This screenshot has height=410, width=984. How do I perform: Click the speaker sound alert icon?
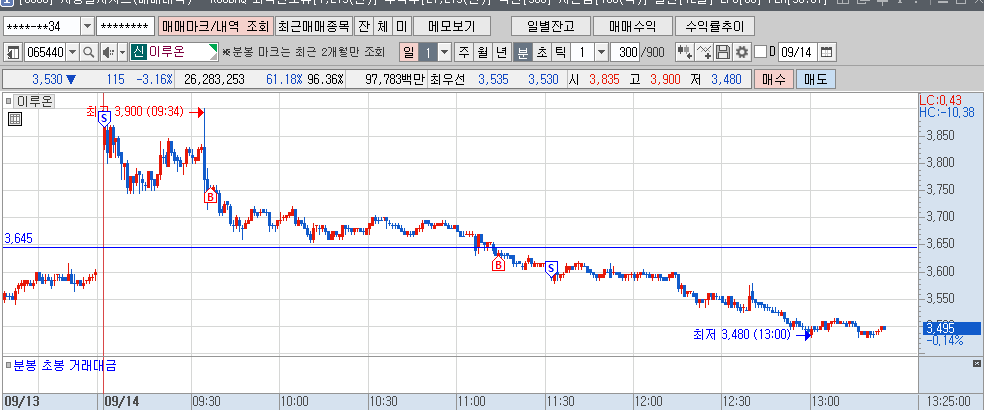point(107,52)
